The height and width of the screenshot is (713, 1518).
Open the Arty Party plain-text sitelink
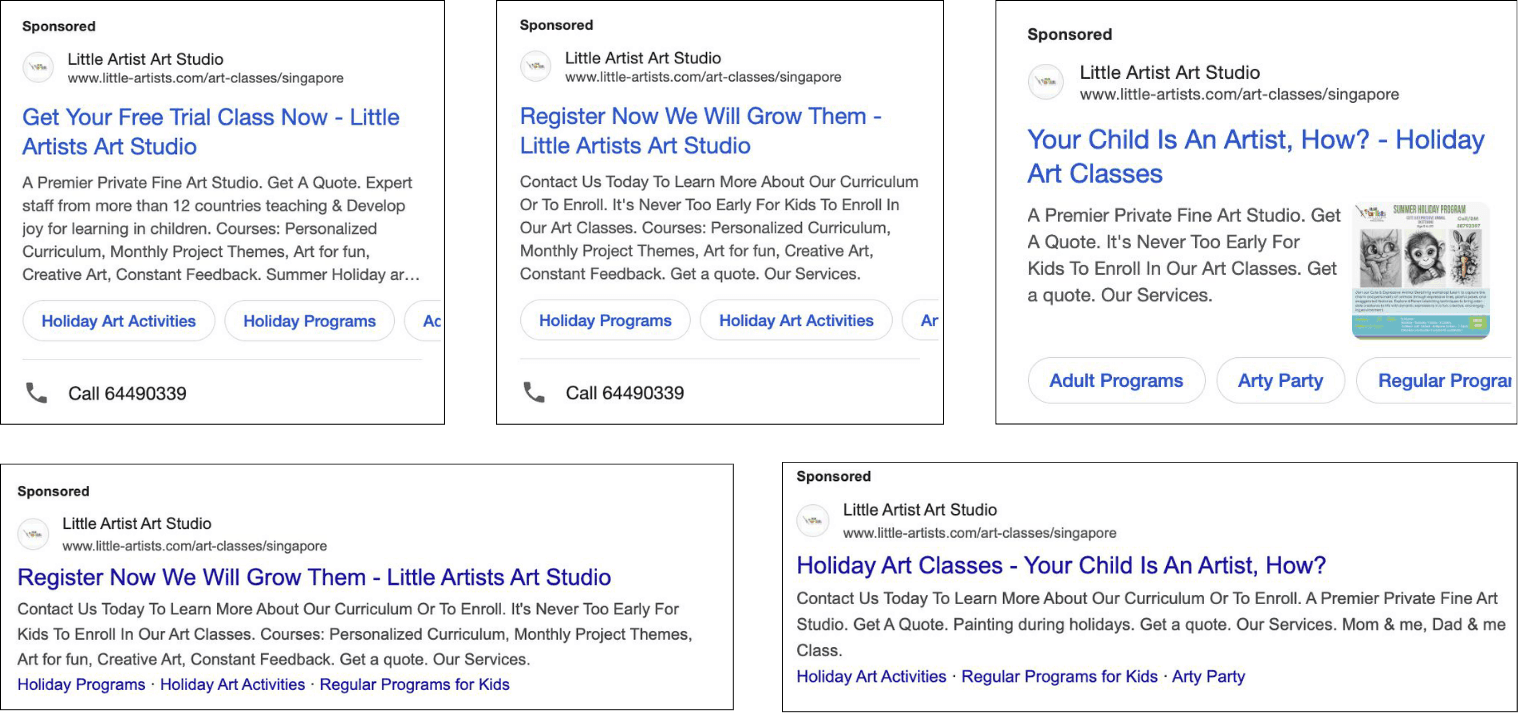[x=1208, y=677]
